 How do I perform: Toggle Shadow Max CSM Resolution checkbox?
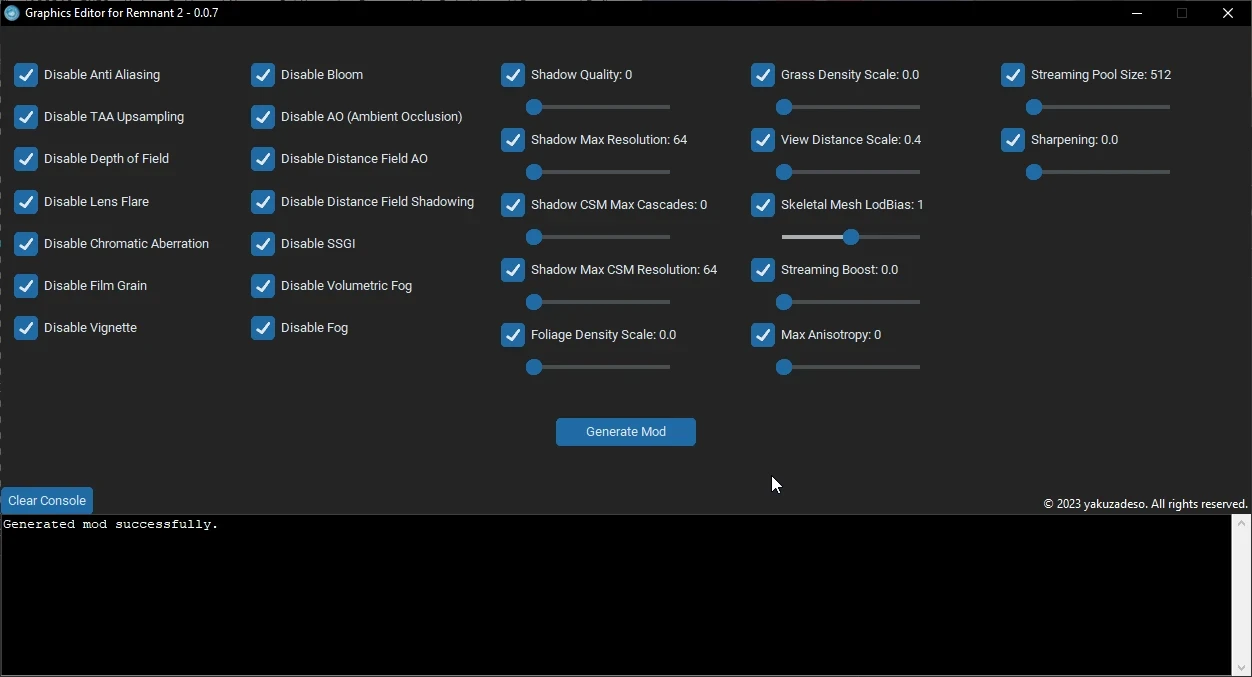pyautogui.click(x=513, y=270)
